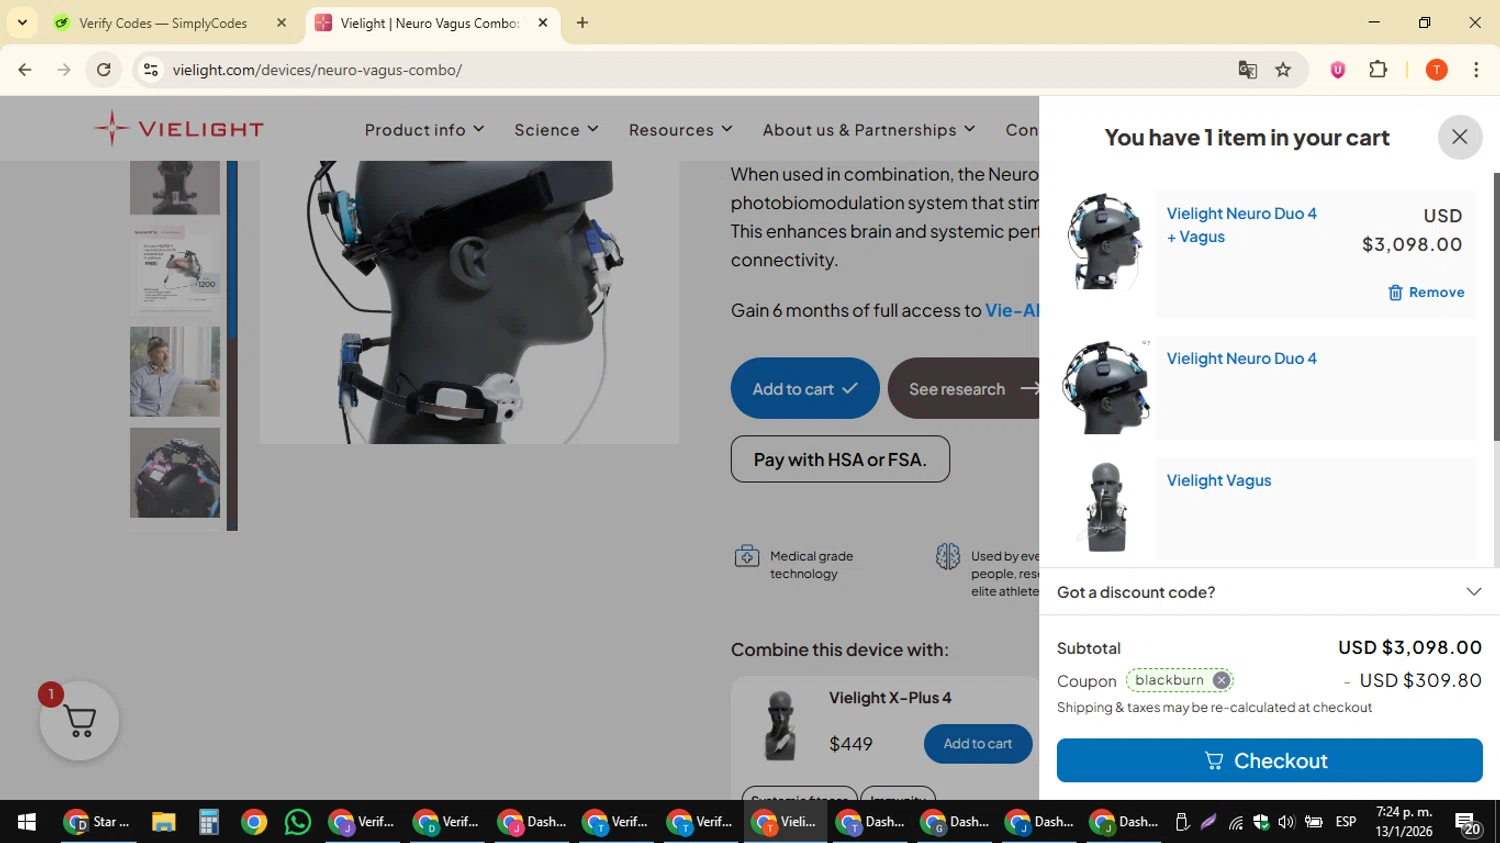Switch ESP keyboard language
This screenshot has width=1500, height=843.
click(1346, 822)
